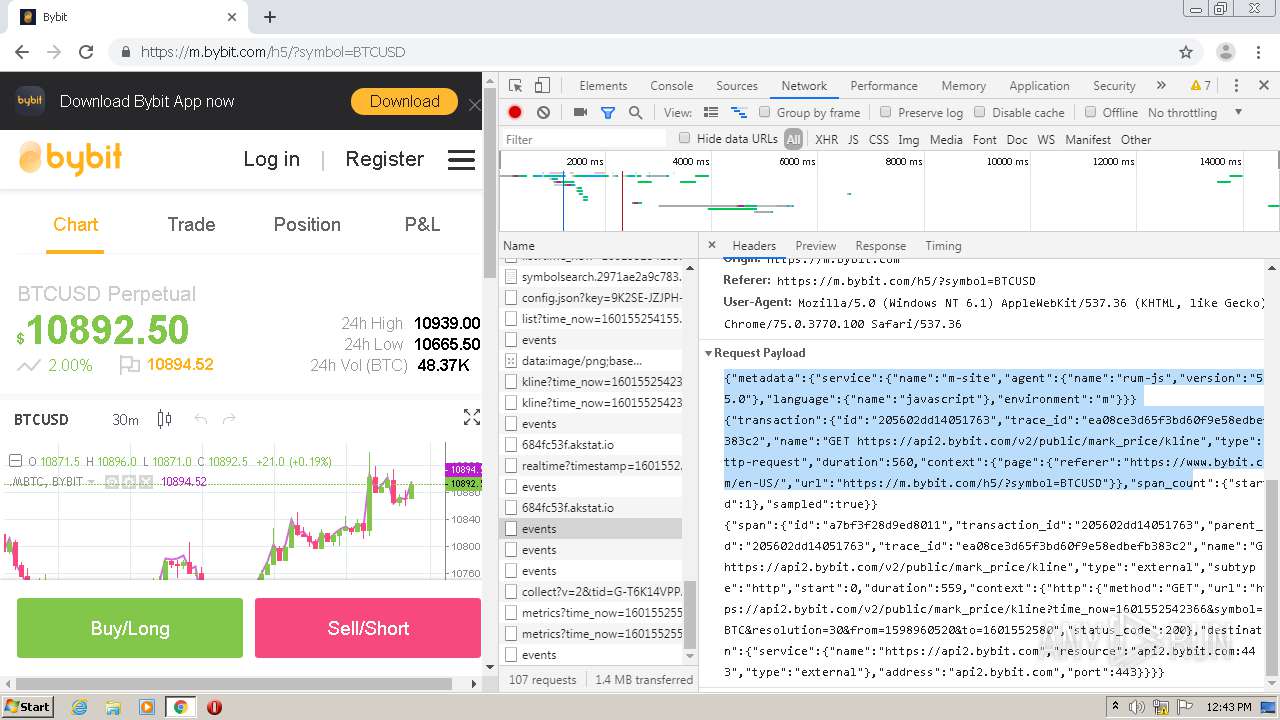The height and width of the screenshot is (720, 1280).
Task: Open the Preview tab of request
Action: (816, 246)
